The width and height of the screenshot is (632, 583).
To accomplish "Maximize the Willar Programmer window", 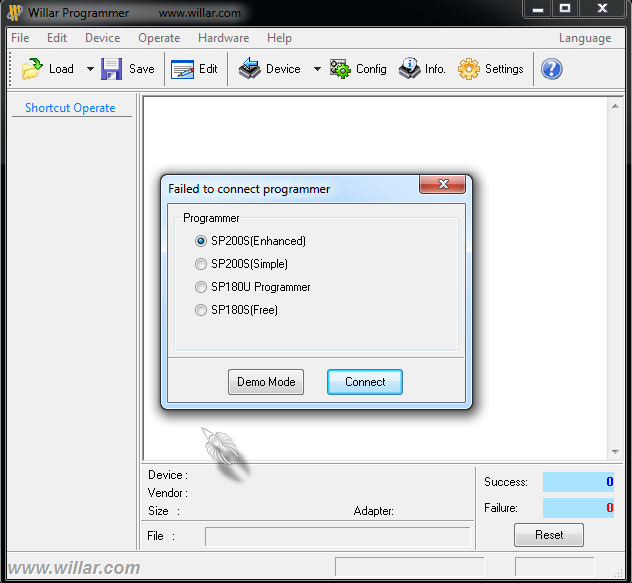I will [565, 8].
